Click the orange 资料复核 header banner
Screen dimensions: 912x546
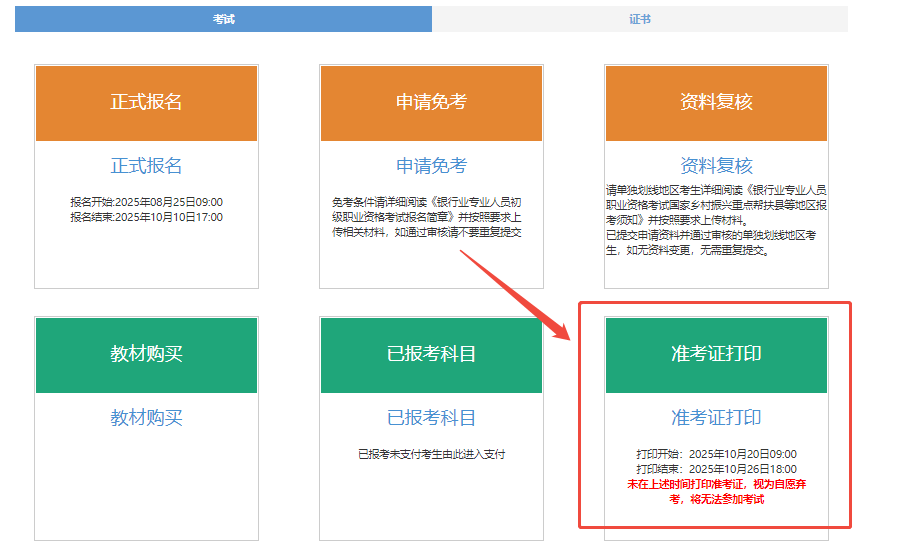click(x=716, y=103)
